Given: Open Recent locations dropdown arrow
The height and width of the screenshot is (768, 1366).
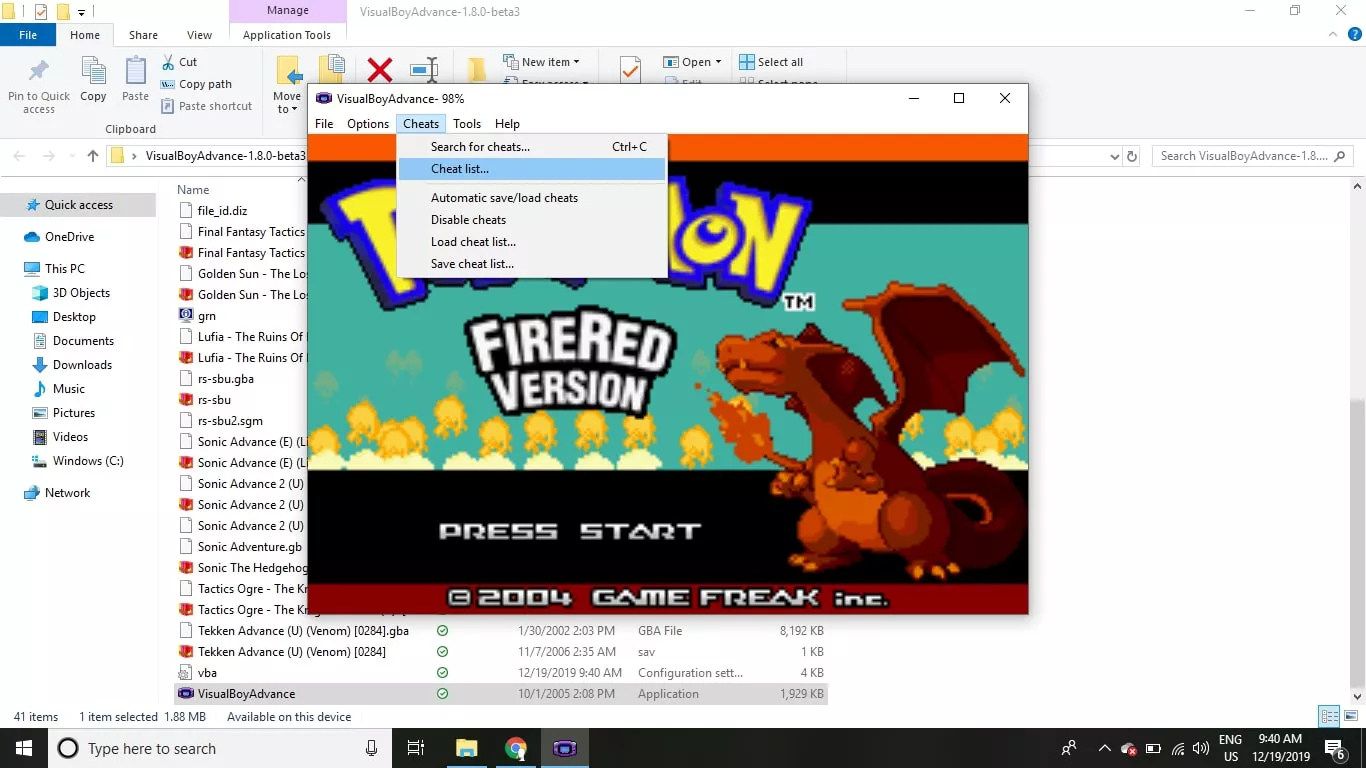Looking at the screenshot, I should coord(71,157).
